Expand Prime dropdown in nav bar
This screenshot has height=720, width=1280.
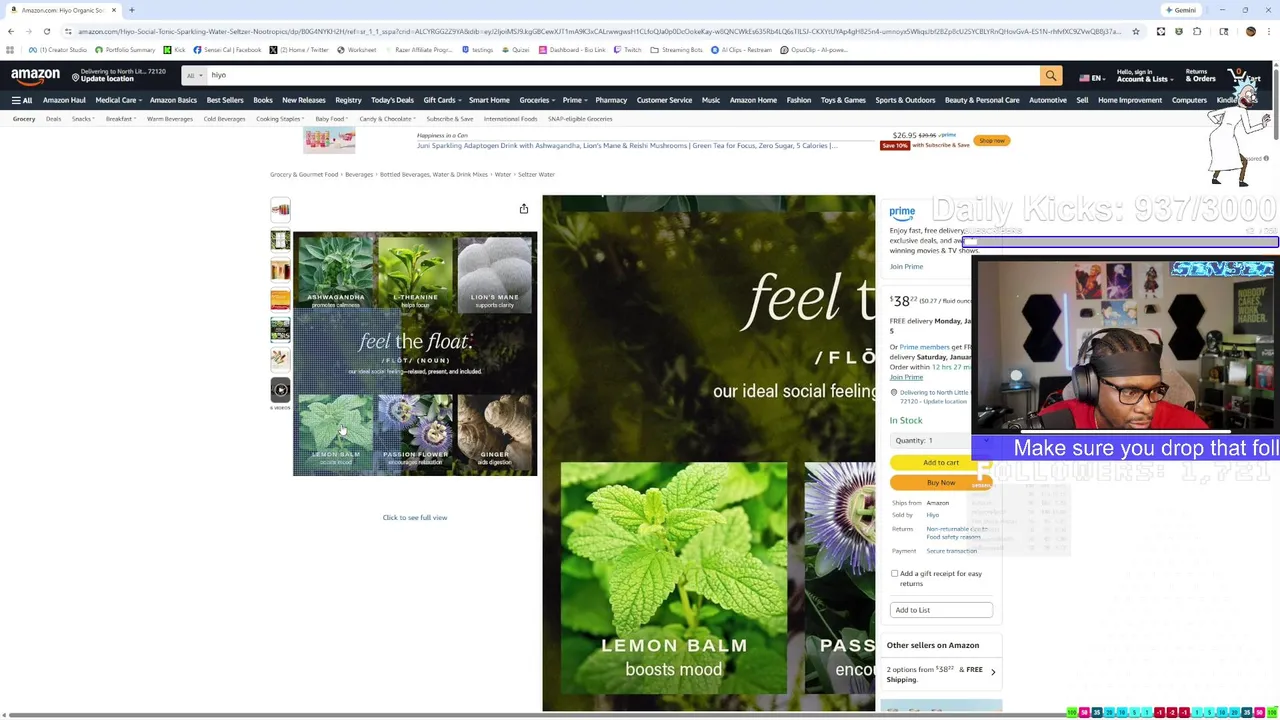[574, 100]
